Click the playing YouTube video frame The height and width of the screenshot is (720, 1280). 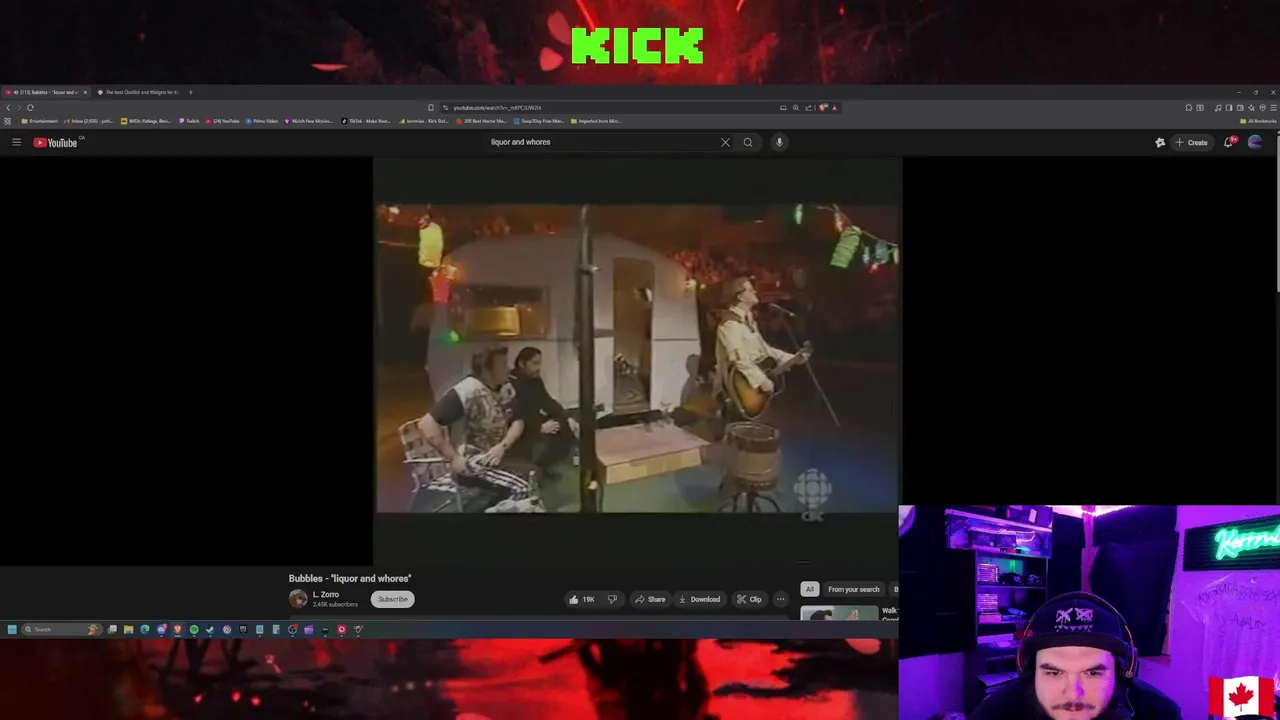pos(637,360)
